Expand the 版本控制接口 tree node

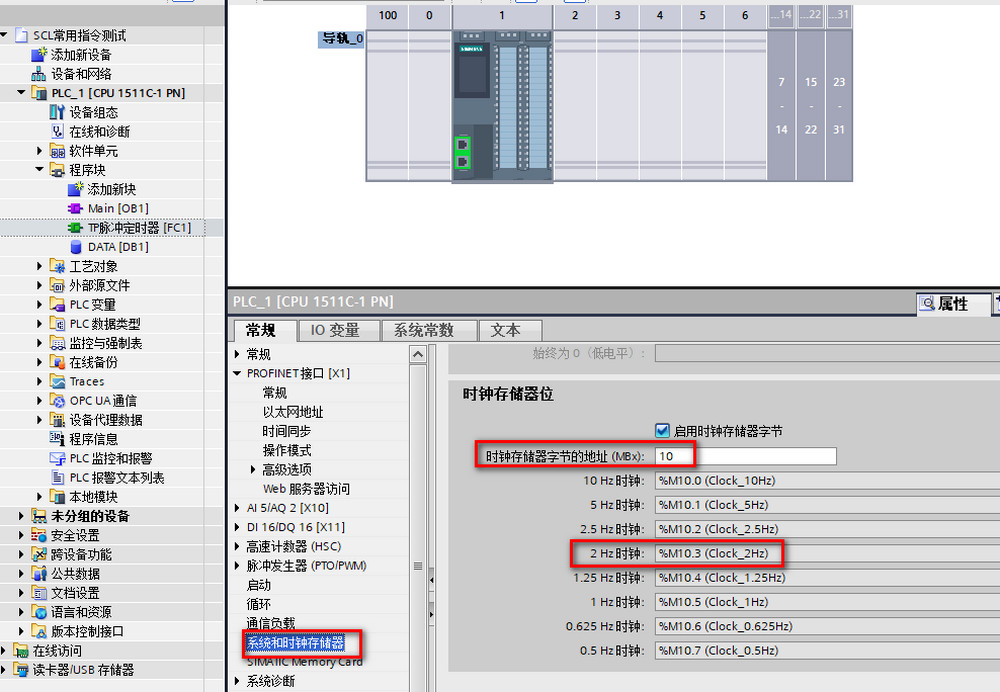pos(21,631)
